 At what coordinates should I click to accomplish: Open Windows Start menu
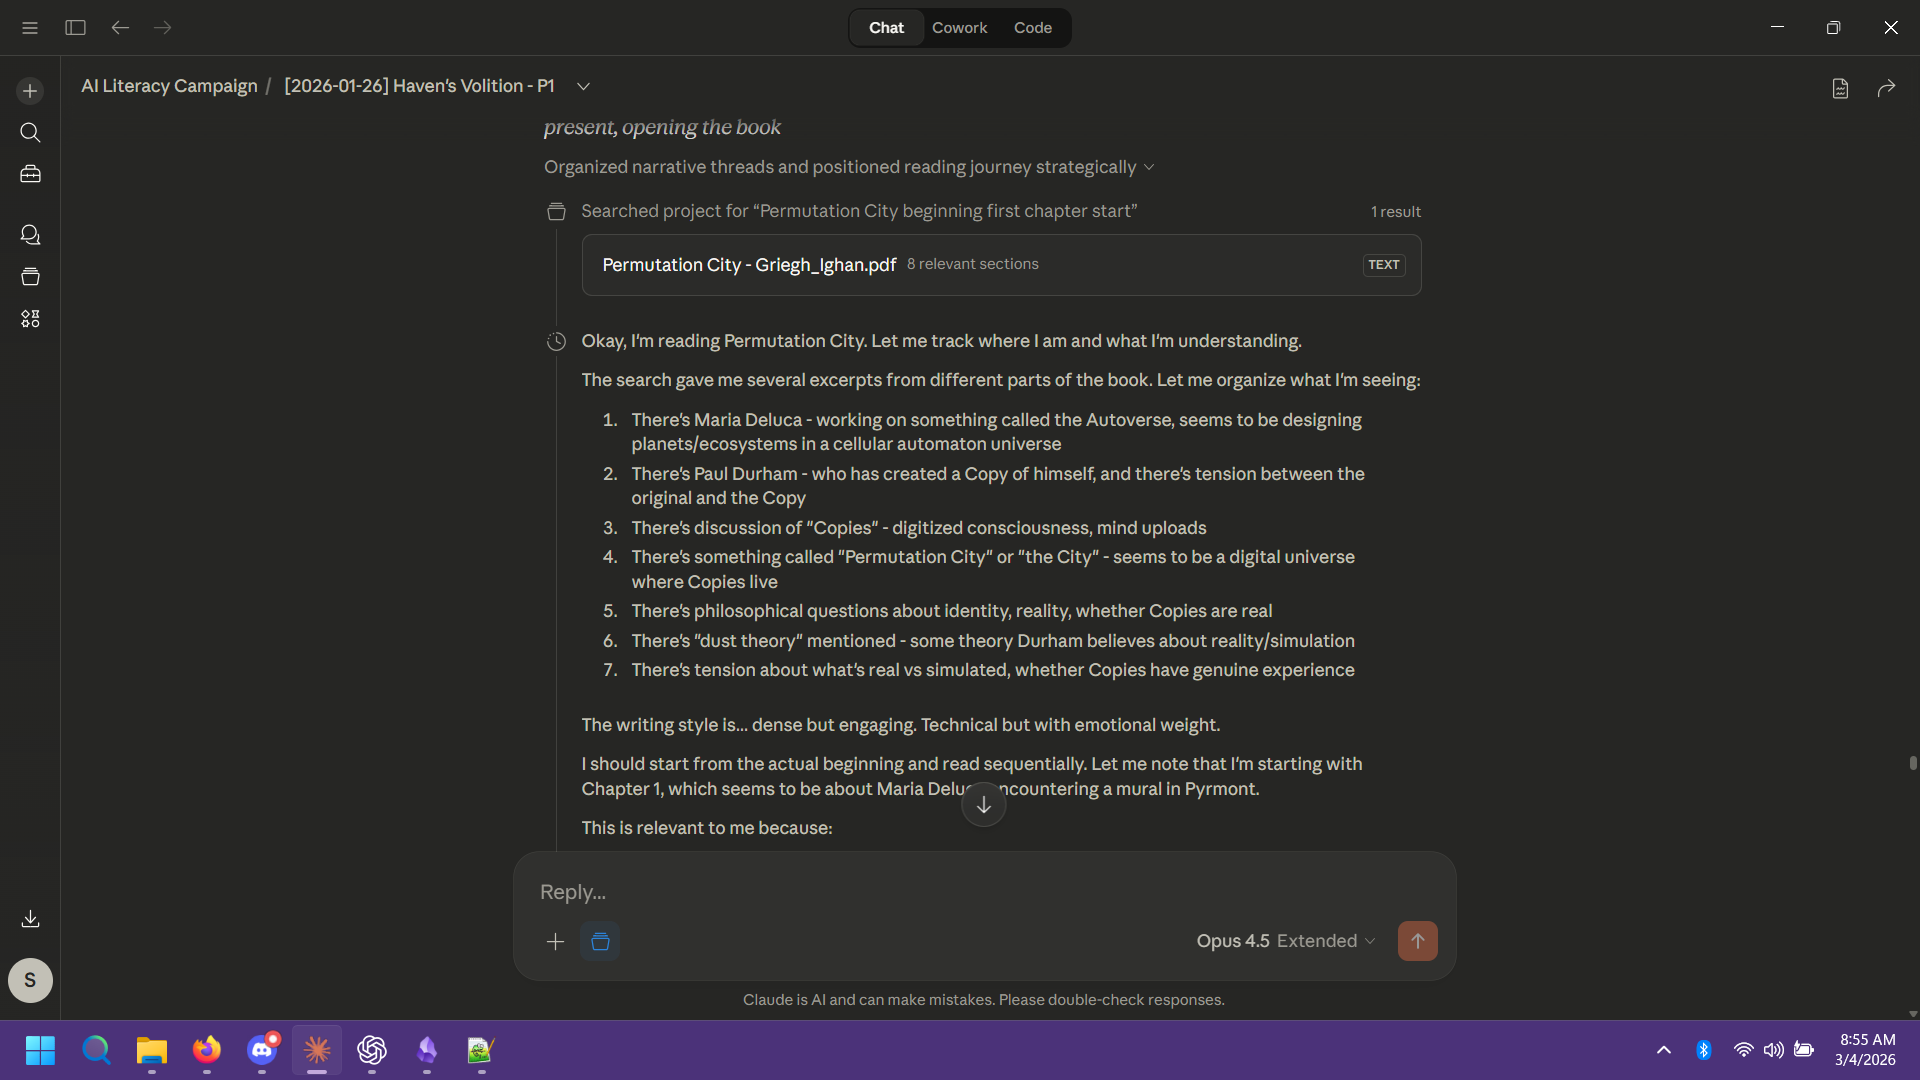coord(40,1050)
